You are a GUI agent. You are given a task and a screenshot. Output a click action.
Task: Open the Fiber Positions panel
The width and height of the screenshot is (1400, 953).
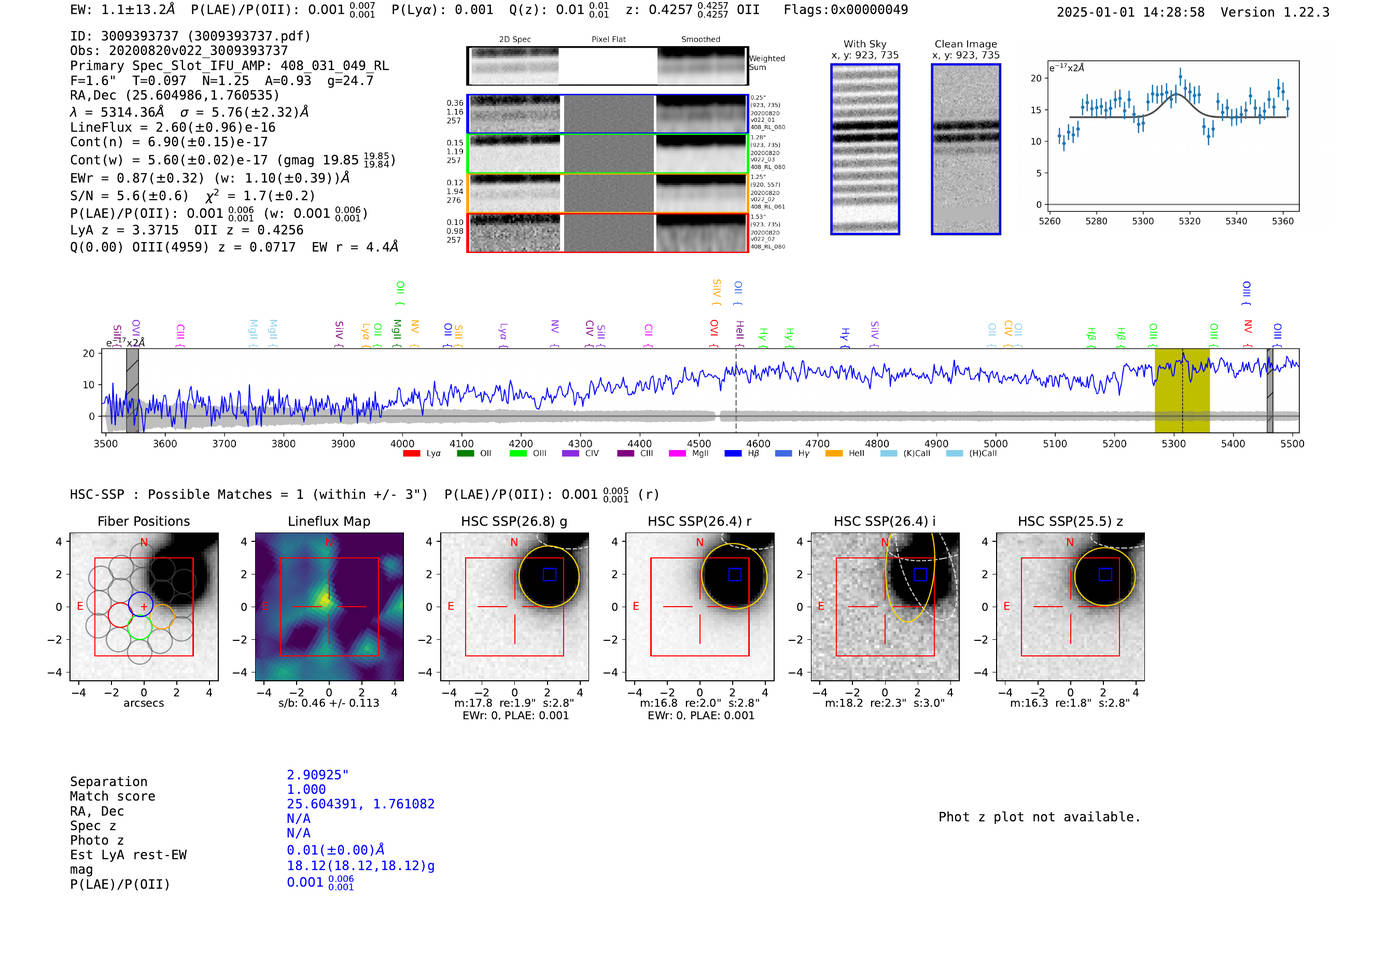click(x=144, y=607)
